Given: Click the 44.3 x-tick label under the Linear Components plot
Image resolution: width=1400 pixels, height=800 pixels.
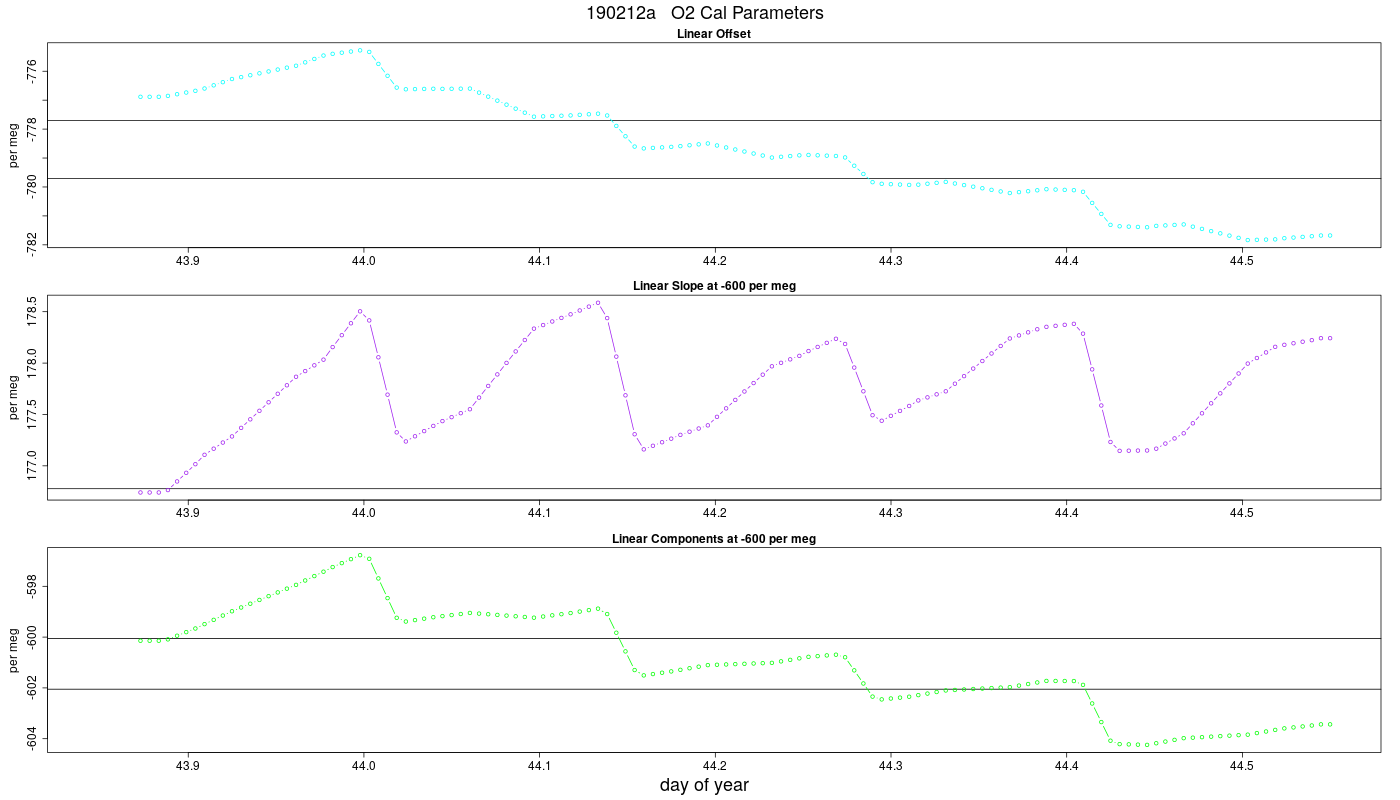Looking at the screenshot, I should click(890, 766).
